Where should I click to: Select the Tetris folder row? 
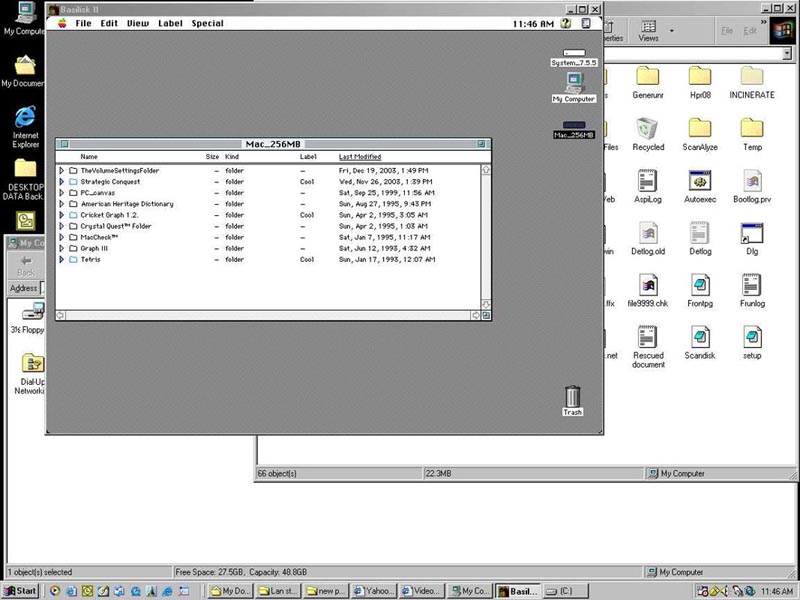[x=268, y=259]
